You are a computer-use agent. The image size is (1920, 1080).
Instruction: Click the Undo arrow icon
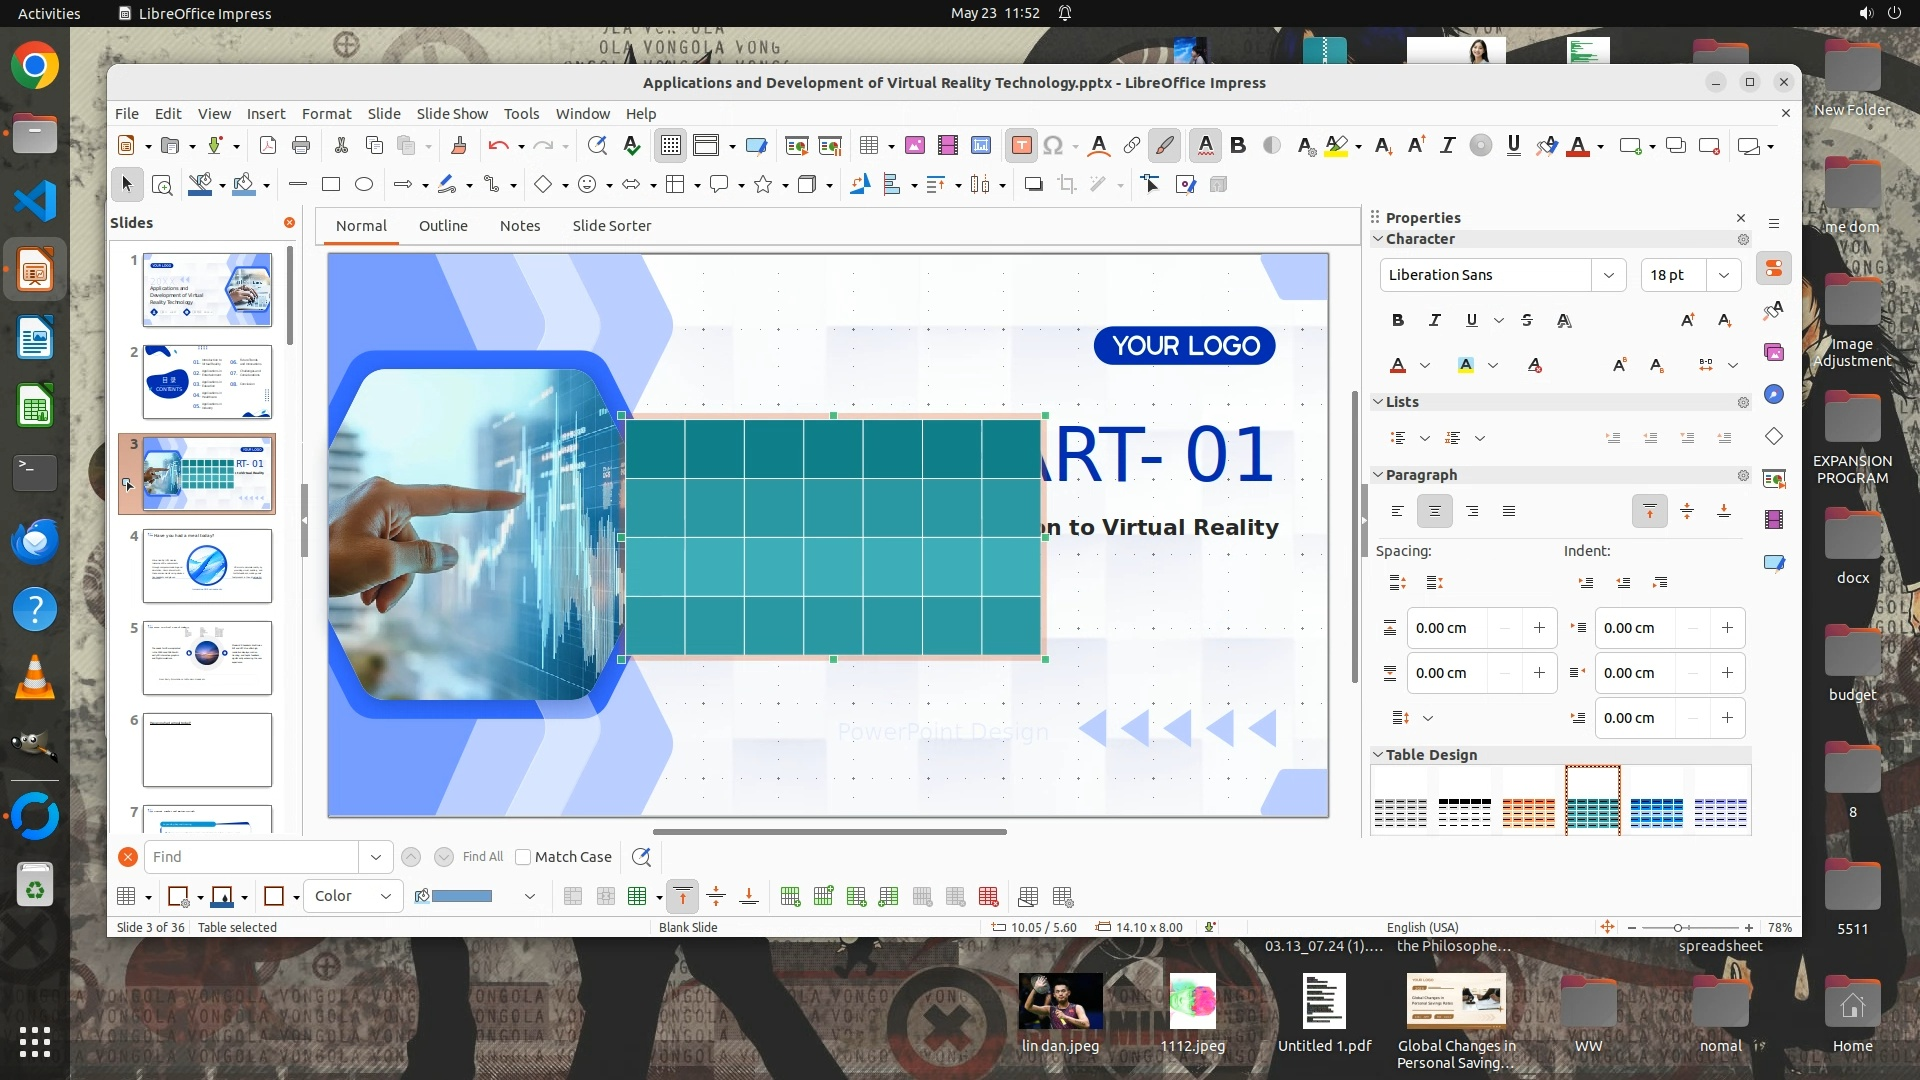tap(498, 146)
